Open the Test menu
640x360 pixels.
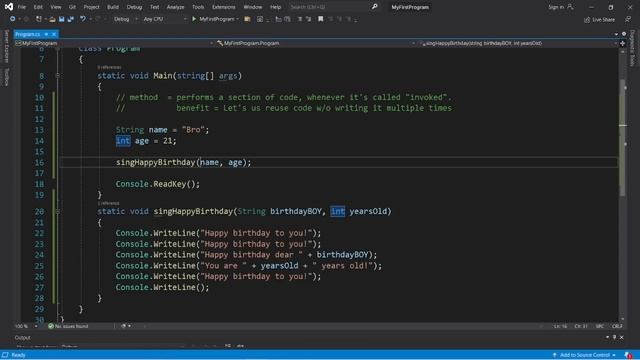point(154,7)
